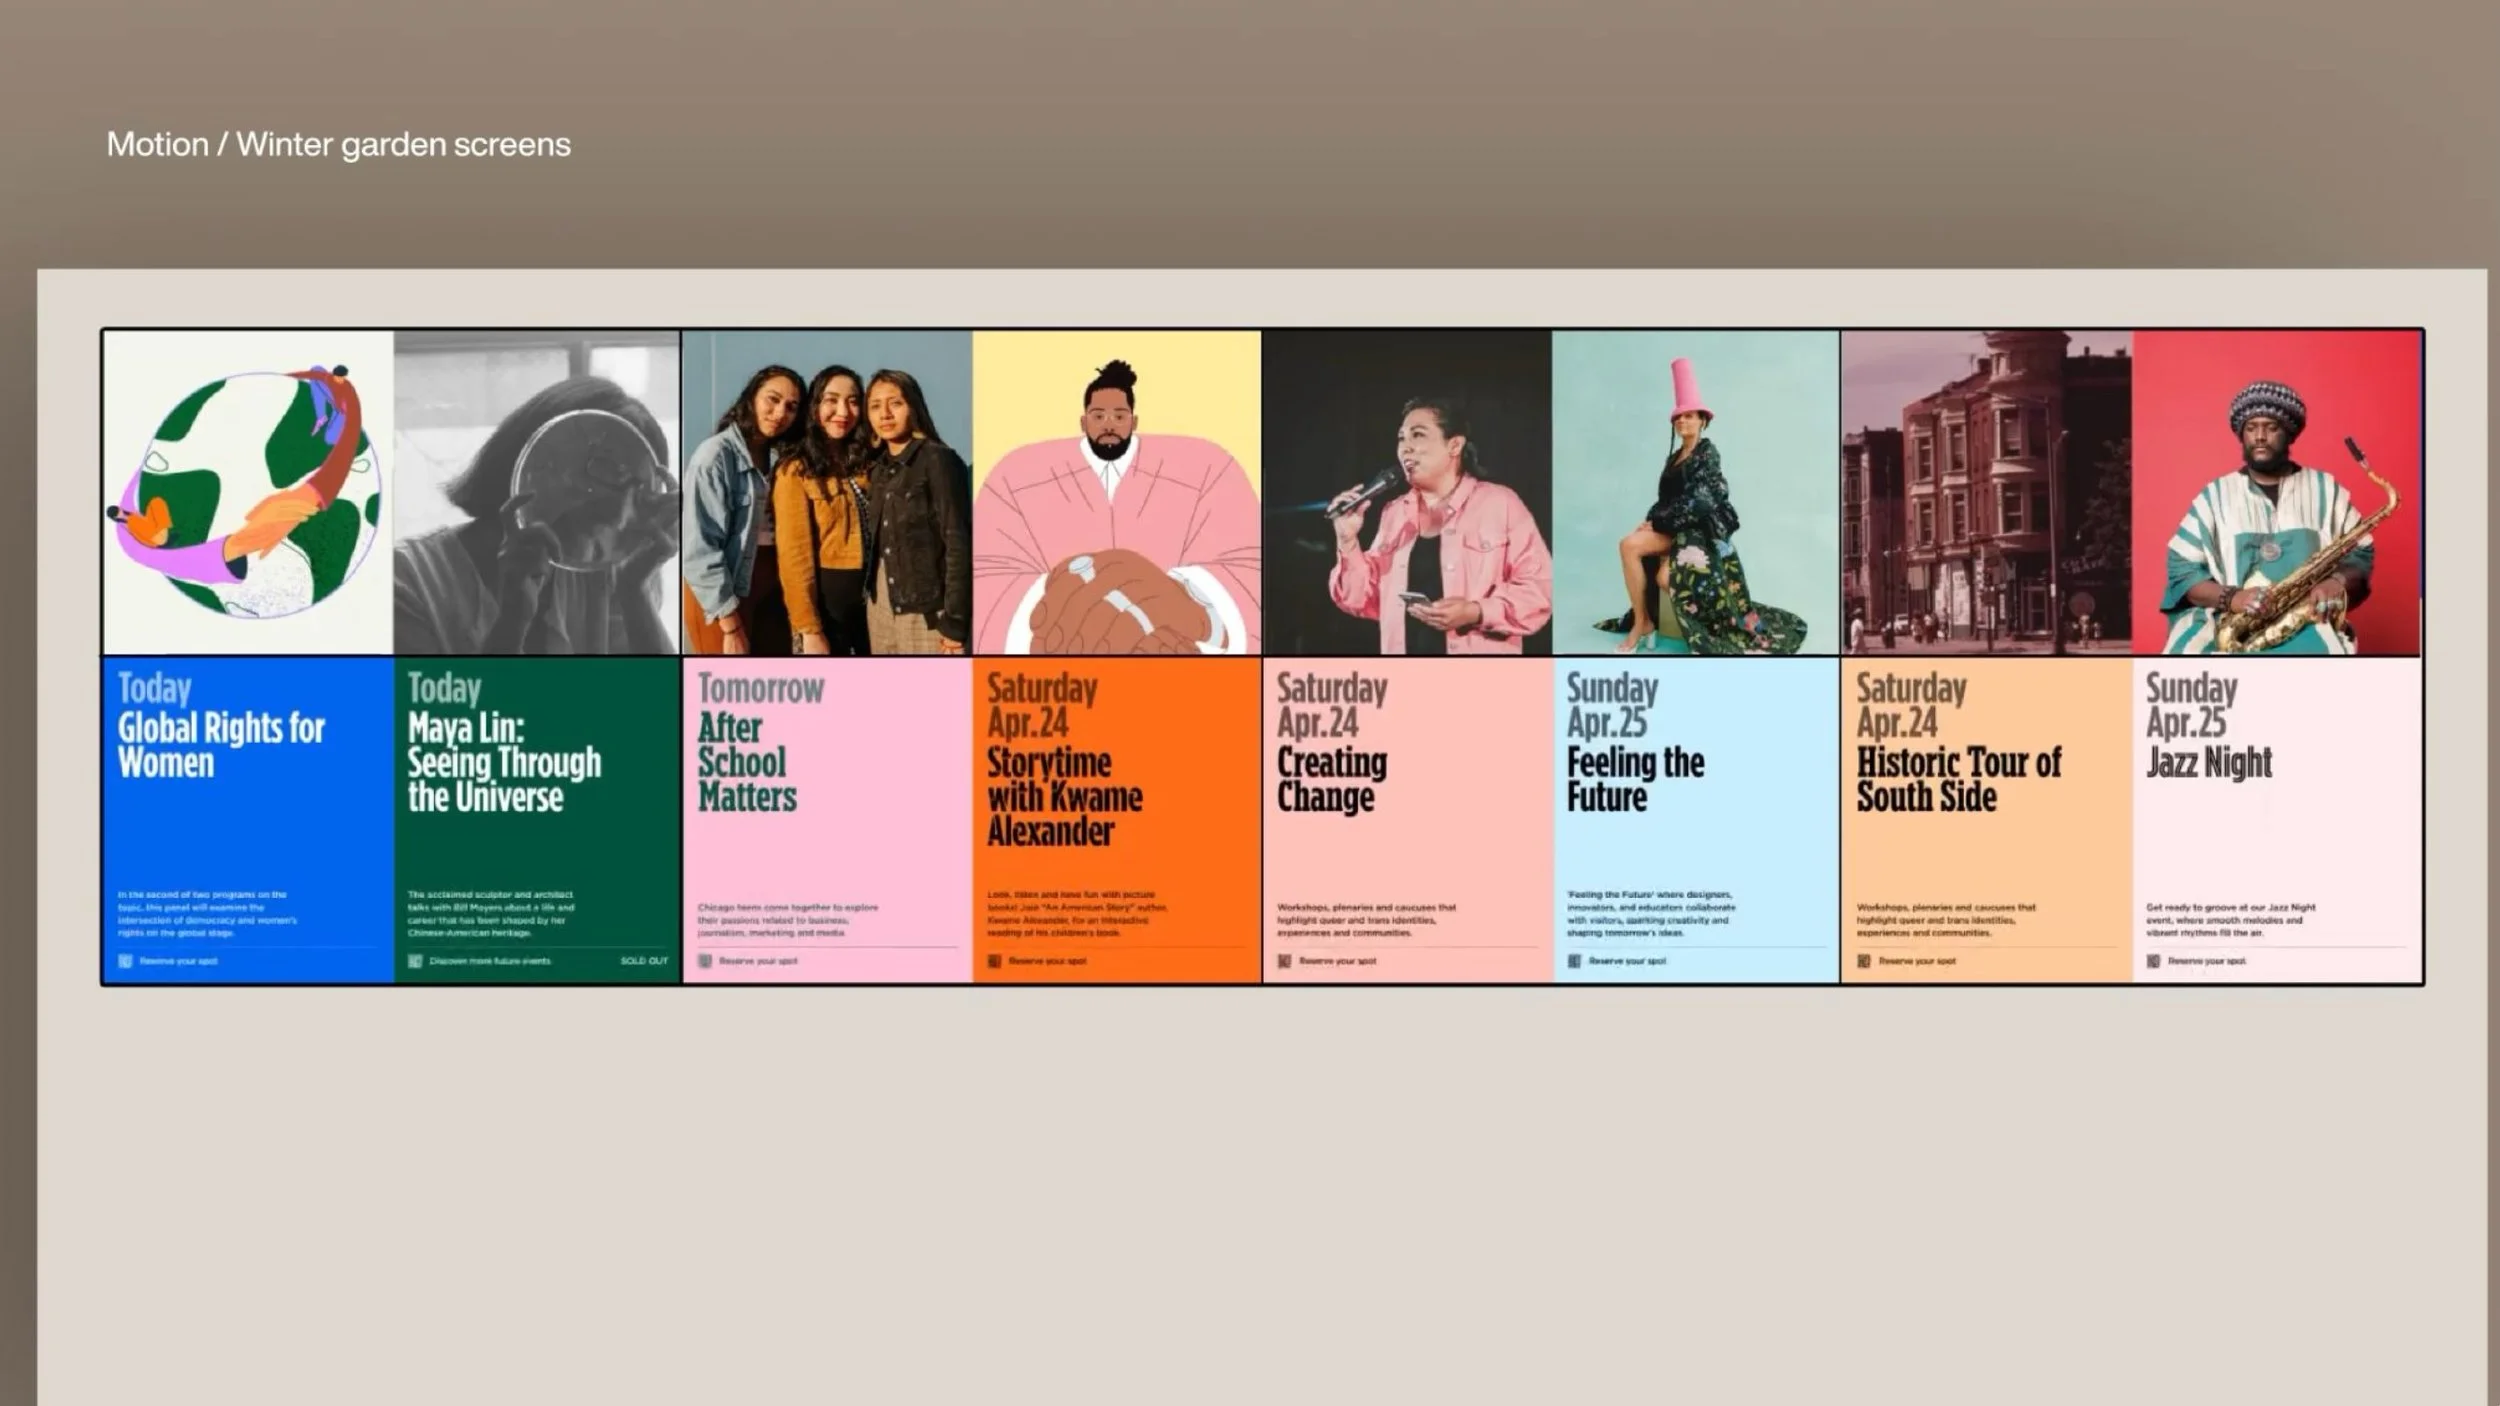Screen dimensions: 2500x1406
Task: Click 'Reserve your spot' on Jazz Night card
Action: [x=2207, y=961]
